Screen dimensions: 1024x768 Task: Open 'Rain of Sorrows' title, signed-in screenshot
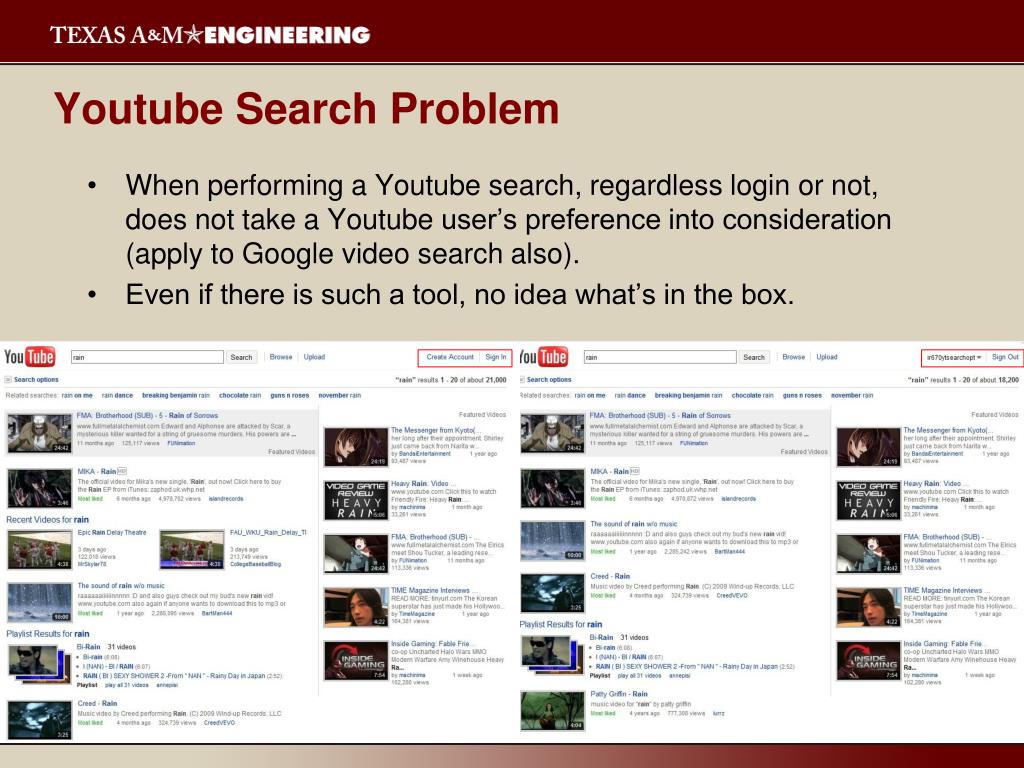coord(660,415)
